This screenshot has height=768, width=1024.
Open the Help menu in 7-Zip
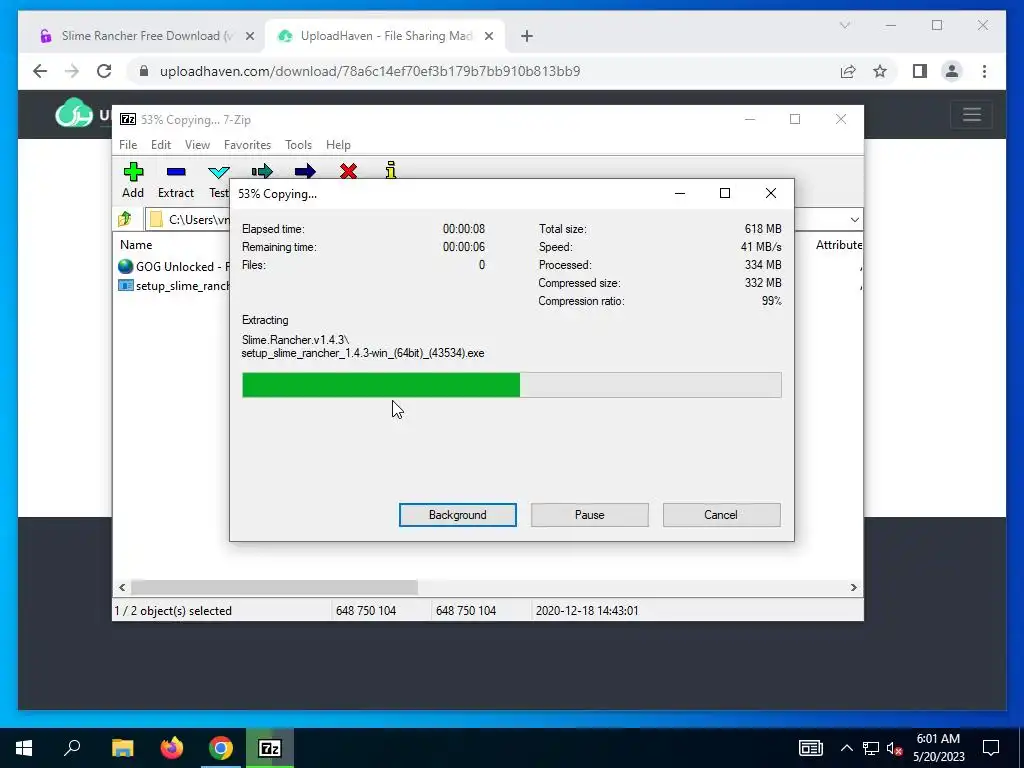point(338,145)
